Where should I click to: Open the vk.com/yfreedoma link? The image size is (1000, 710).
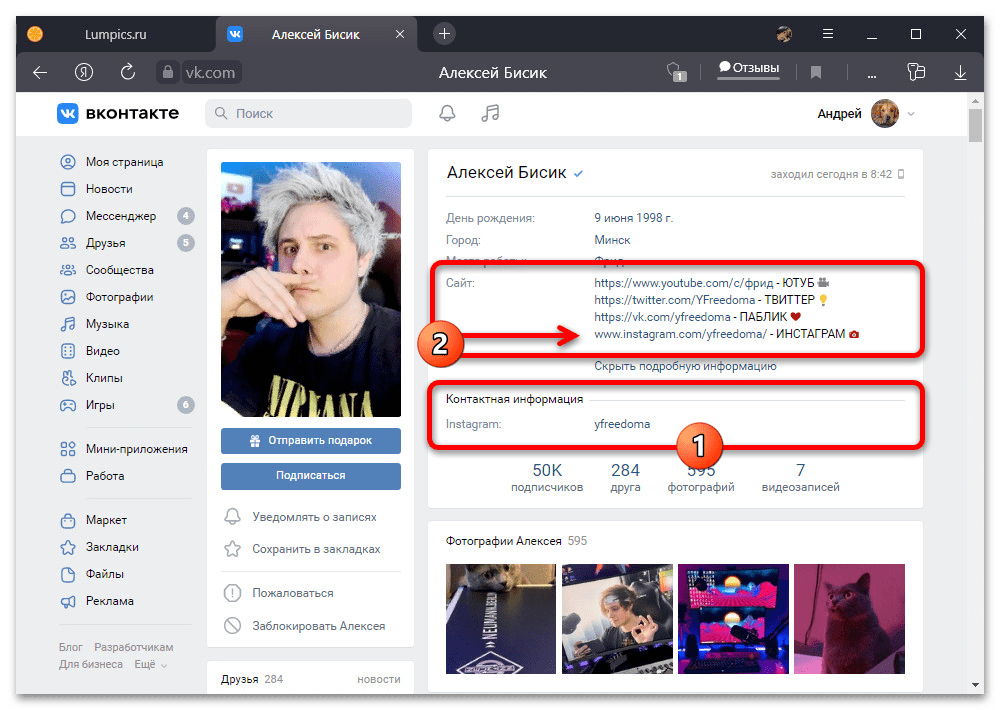(x=662, y=317)
